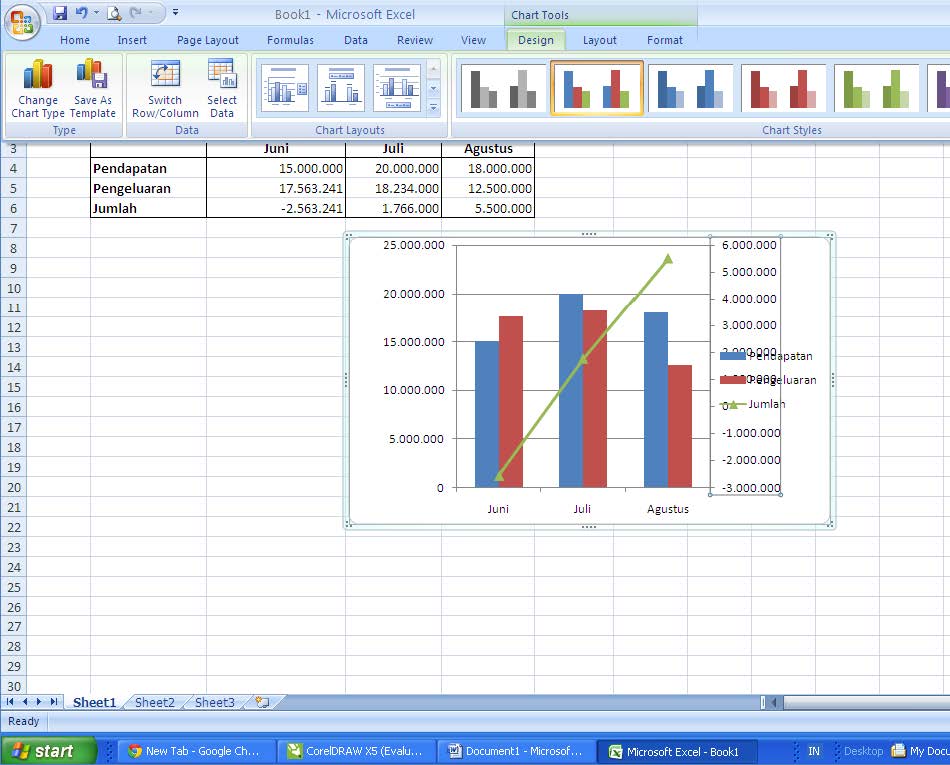Select cell containing 5.500.000
This screenshot has width=950, height=765.
click(x=488, y=208)
